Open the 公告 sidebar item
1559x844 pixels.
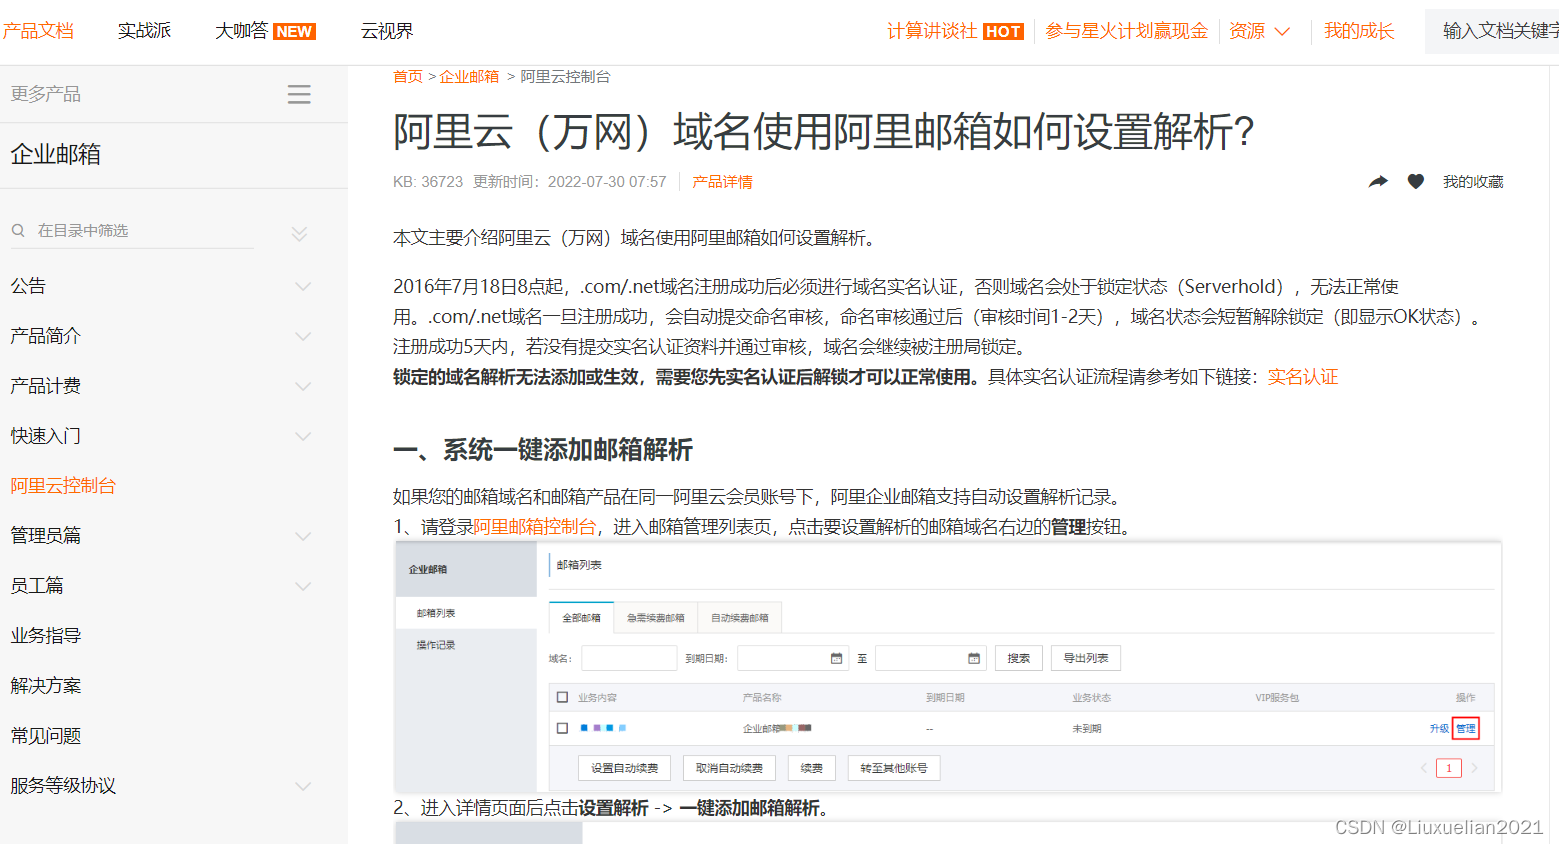point(28,286)
